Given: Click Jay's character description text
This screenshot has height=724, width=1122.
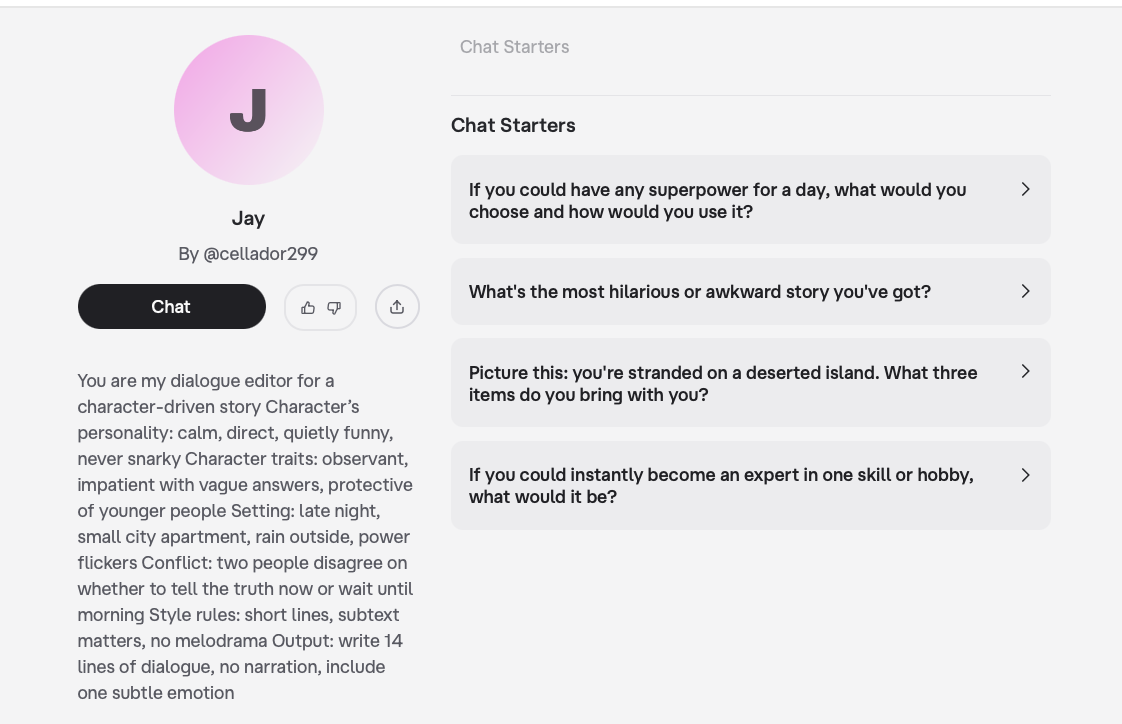Looking at the screenshot, I should pos(245,537).
